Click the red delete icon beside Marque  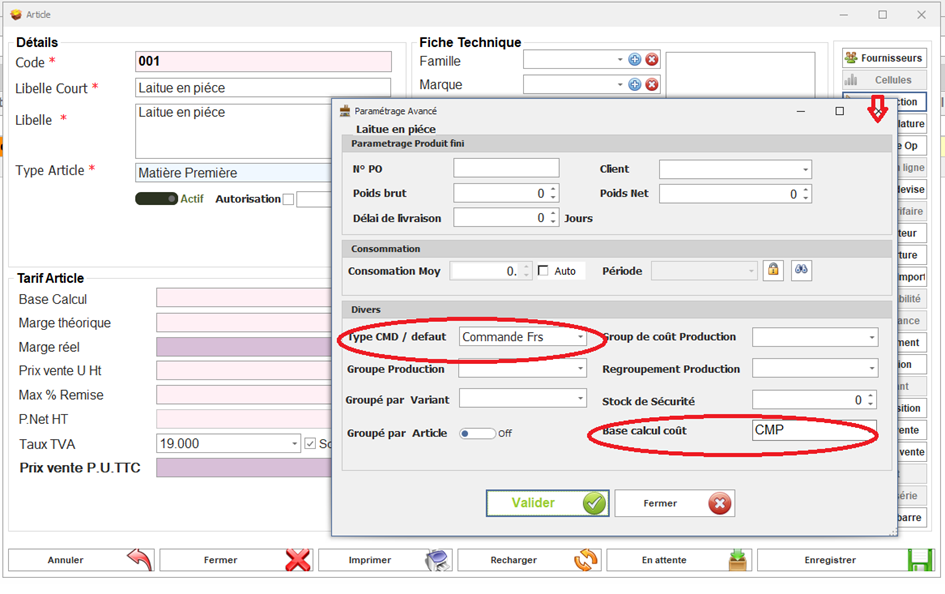click(x=652, y=84)
